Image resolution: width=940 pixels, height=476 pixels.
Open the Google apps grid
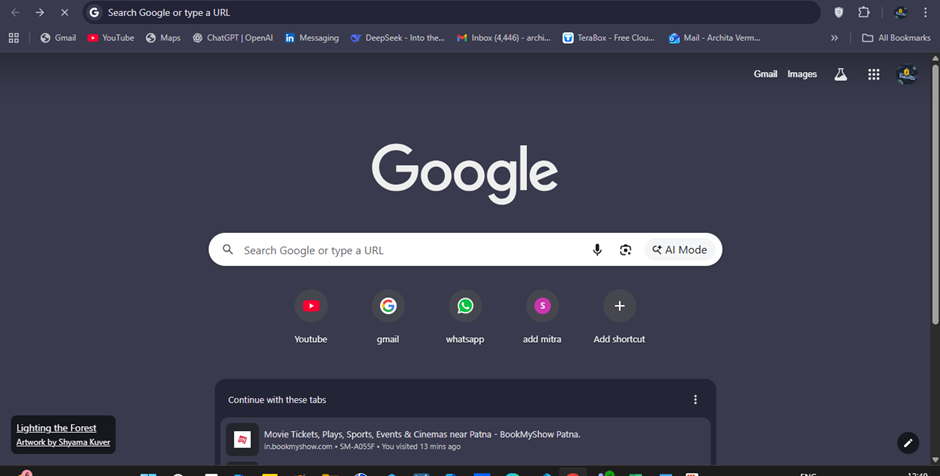click(x=873, y=74)
